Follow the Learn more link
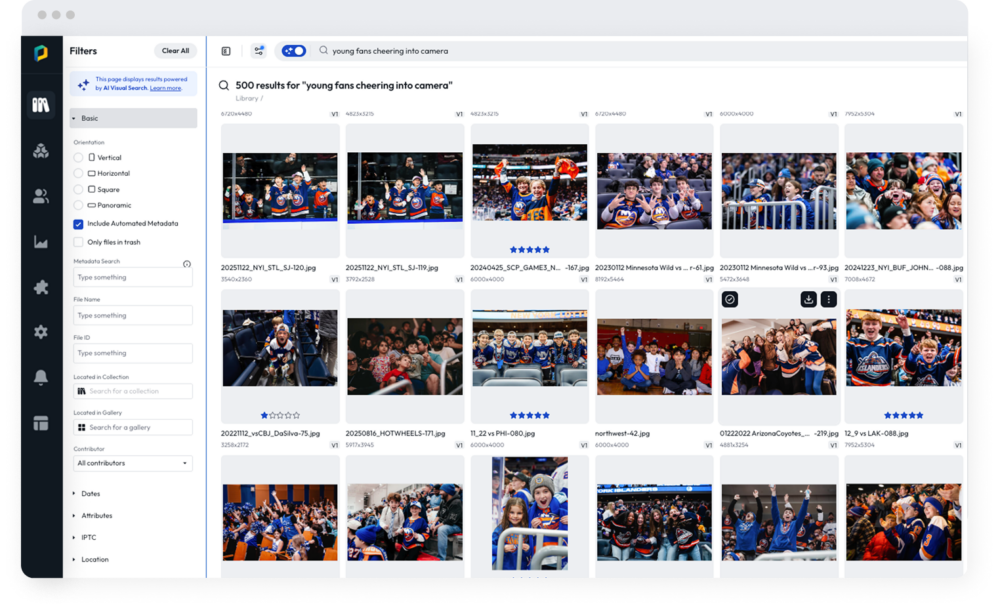Image resolution: width=1000 pixels, height=610 pixels. tap(166, 88)
